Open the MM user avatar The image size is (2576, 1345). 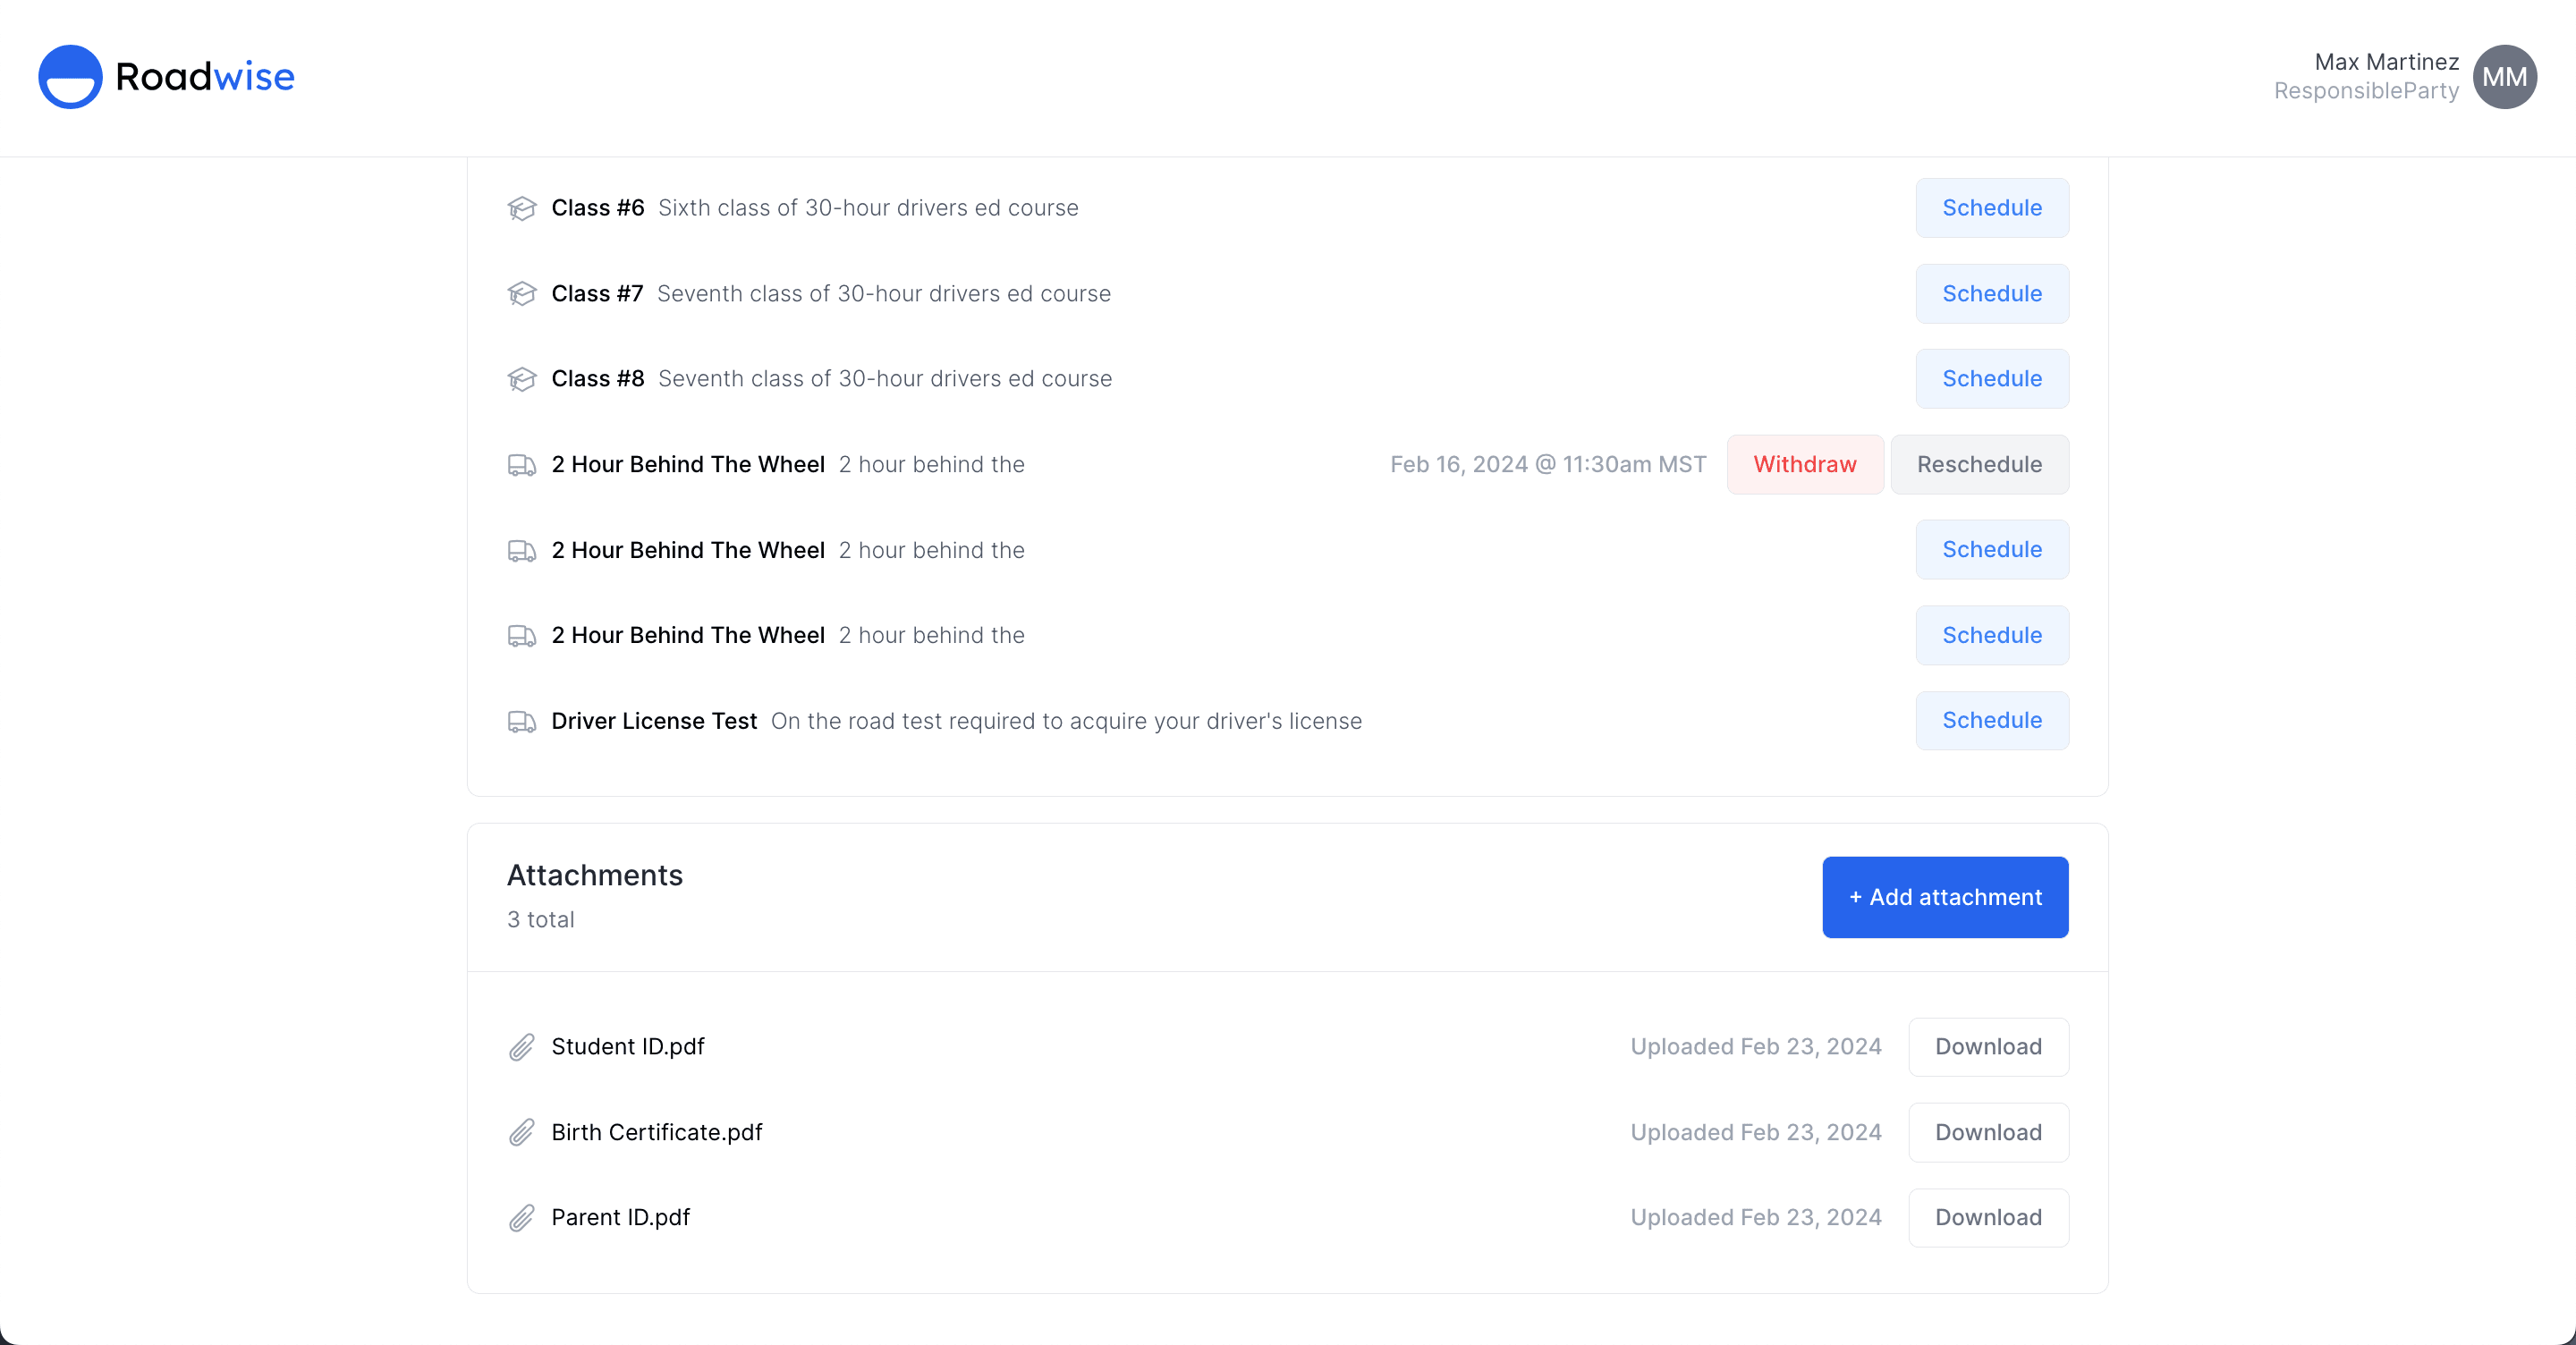2504,77
